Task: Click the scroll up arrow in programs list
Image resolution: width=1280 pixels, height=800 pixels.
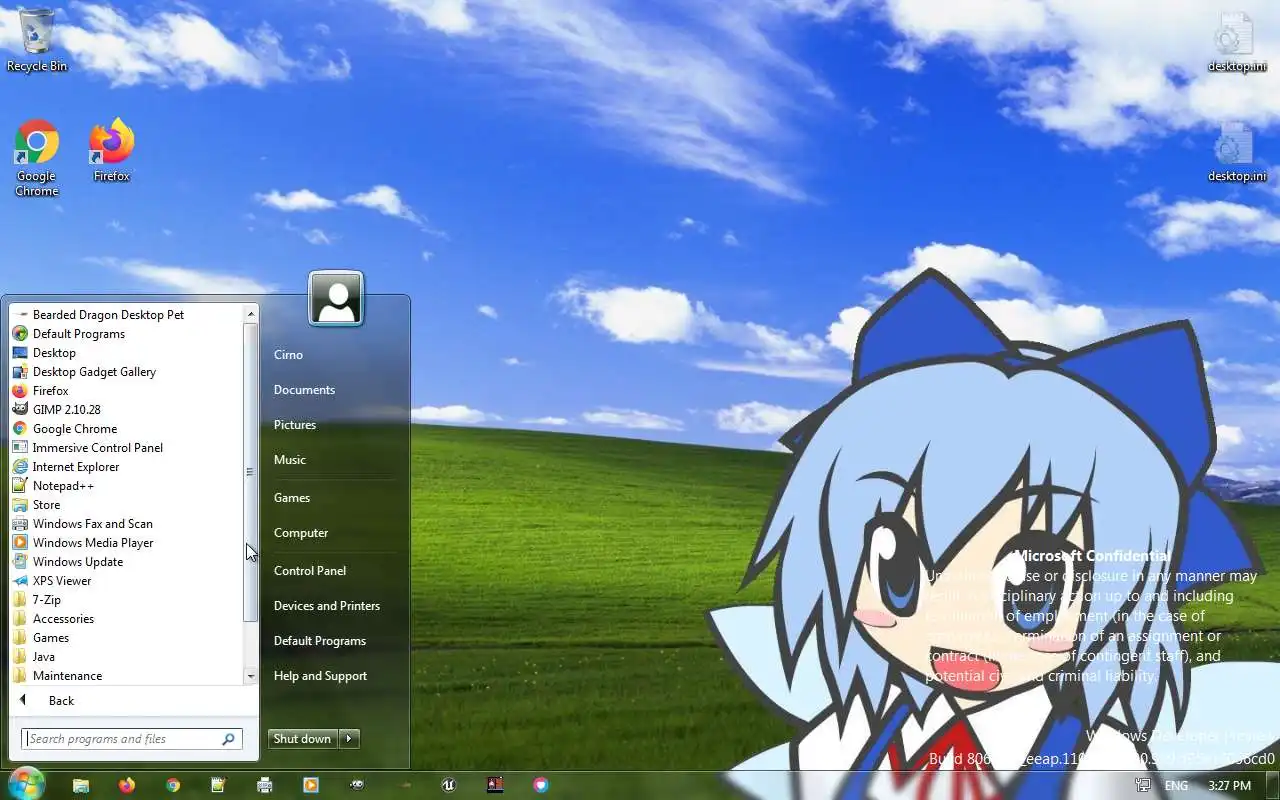Action: pyautogui.click(x=250, y=314)
